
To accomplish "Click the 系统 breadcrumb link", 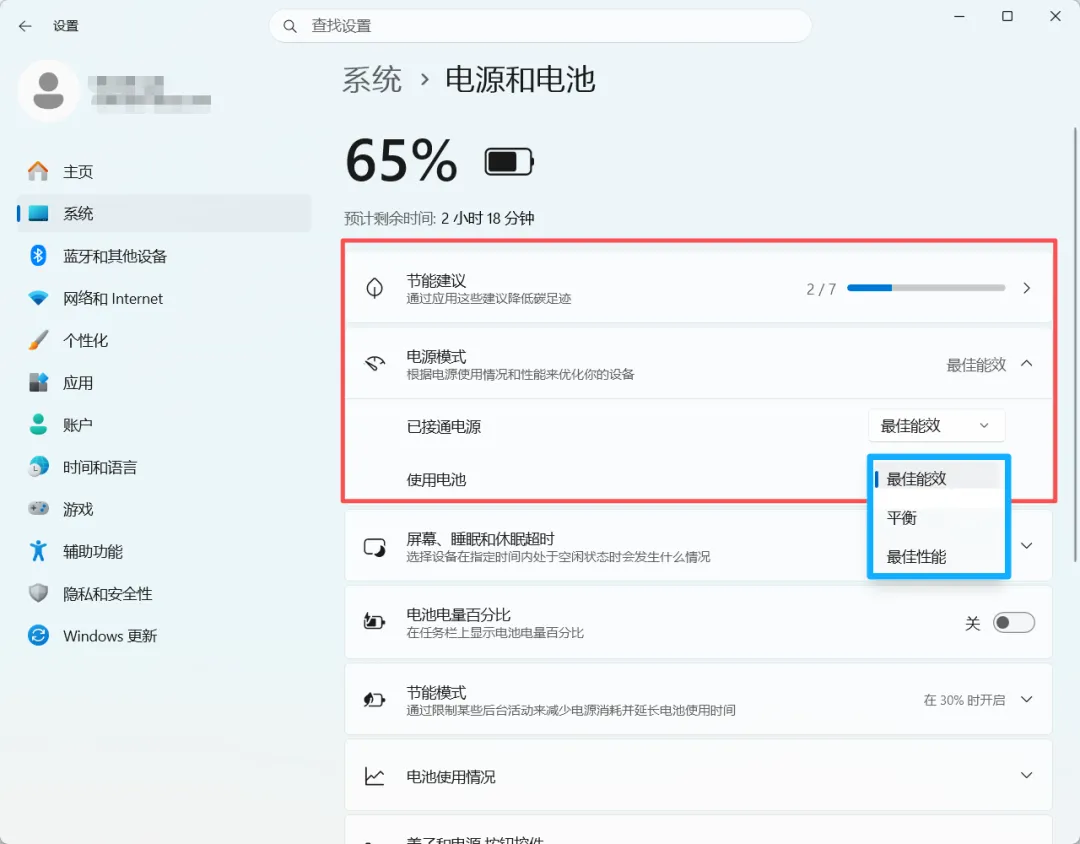I will tap(373, 79).
